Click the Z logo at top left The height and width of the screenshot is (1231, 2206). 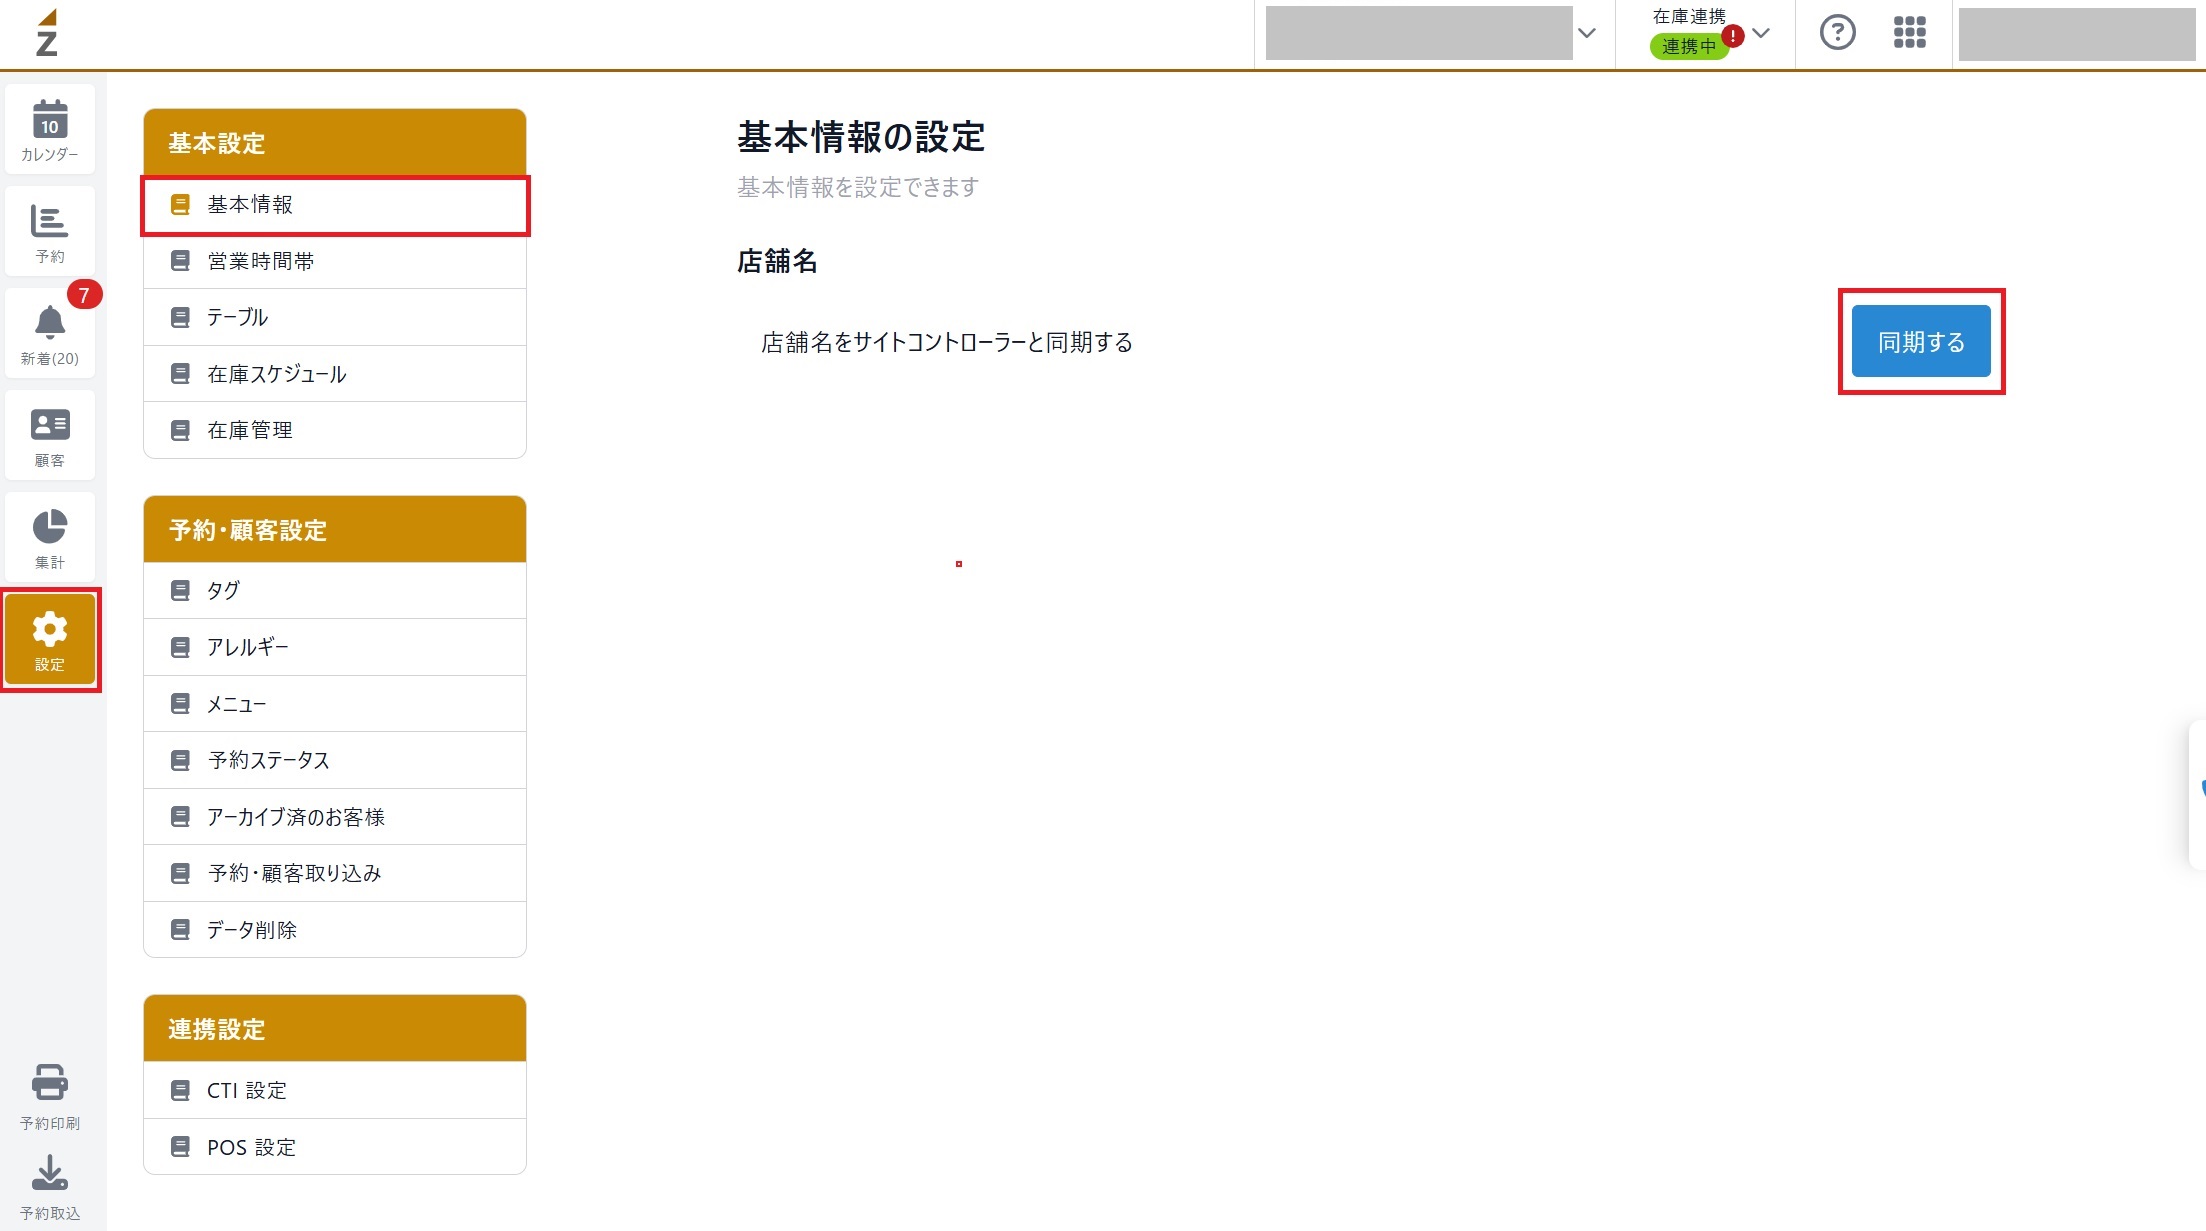click(x=47, y=33)
